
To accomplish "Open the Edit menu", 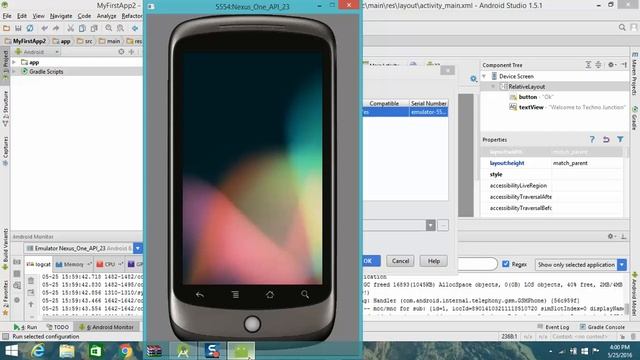I will tap(22, 16).
